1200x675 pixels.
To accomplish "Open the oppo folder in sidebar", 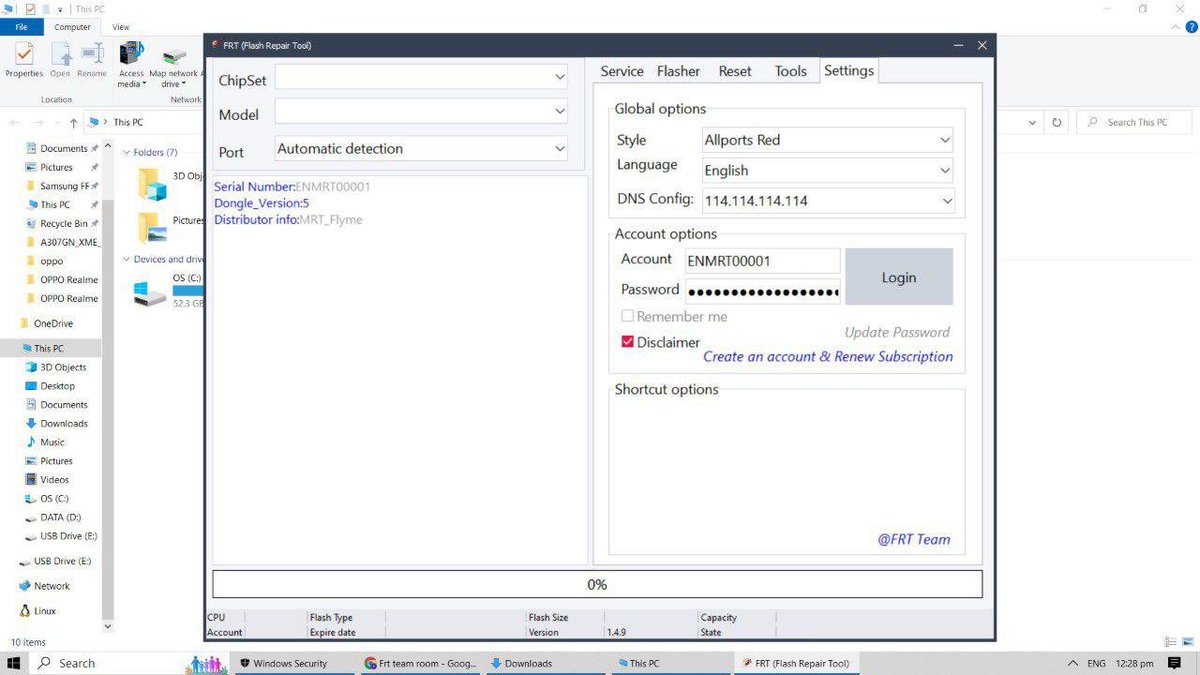I will (51, 261).
